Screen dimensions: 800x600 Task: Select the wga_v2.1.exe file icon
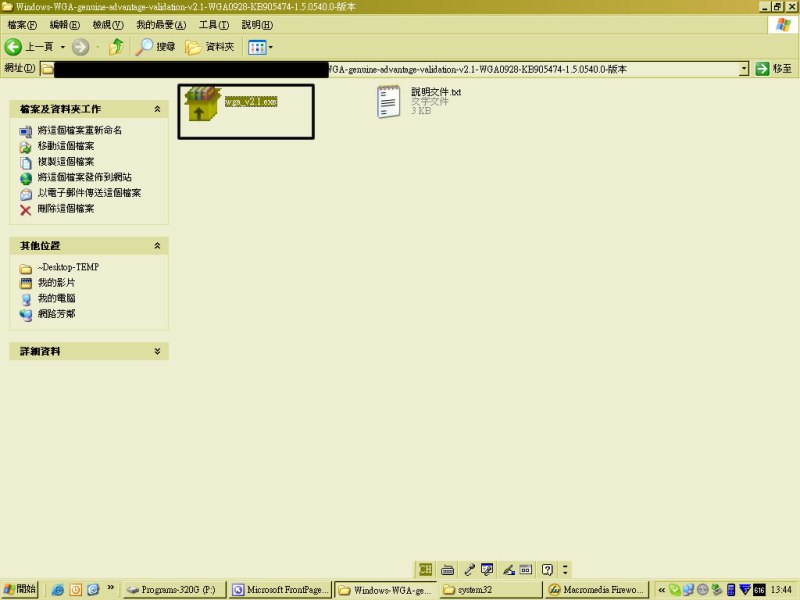coord(202,104)
